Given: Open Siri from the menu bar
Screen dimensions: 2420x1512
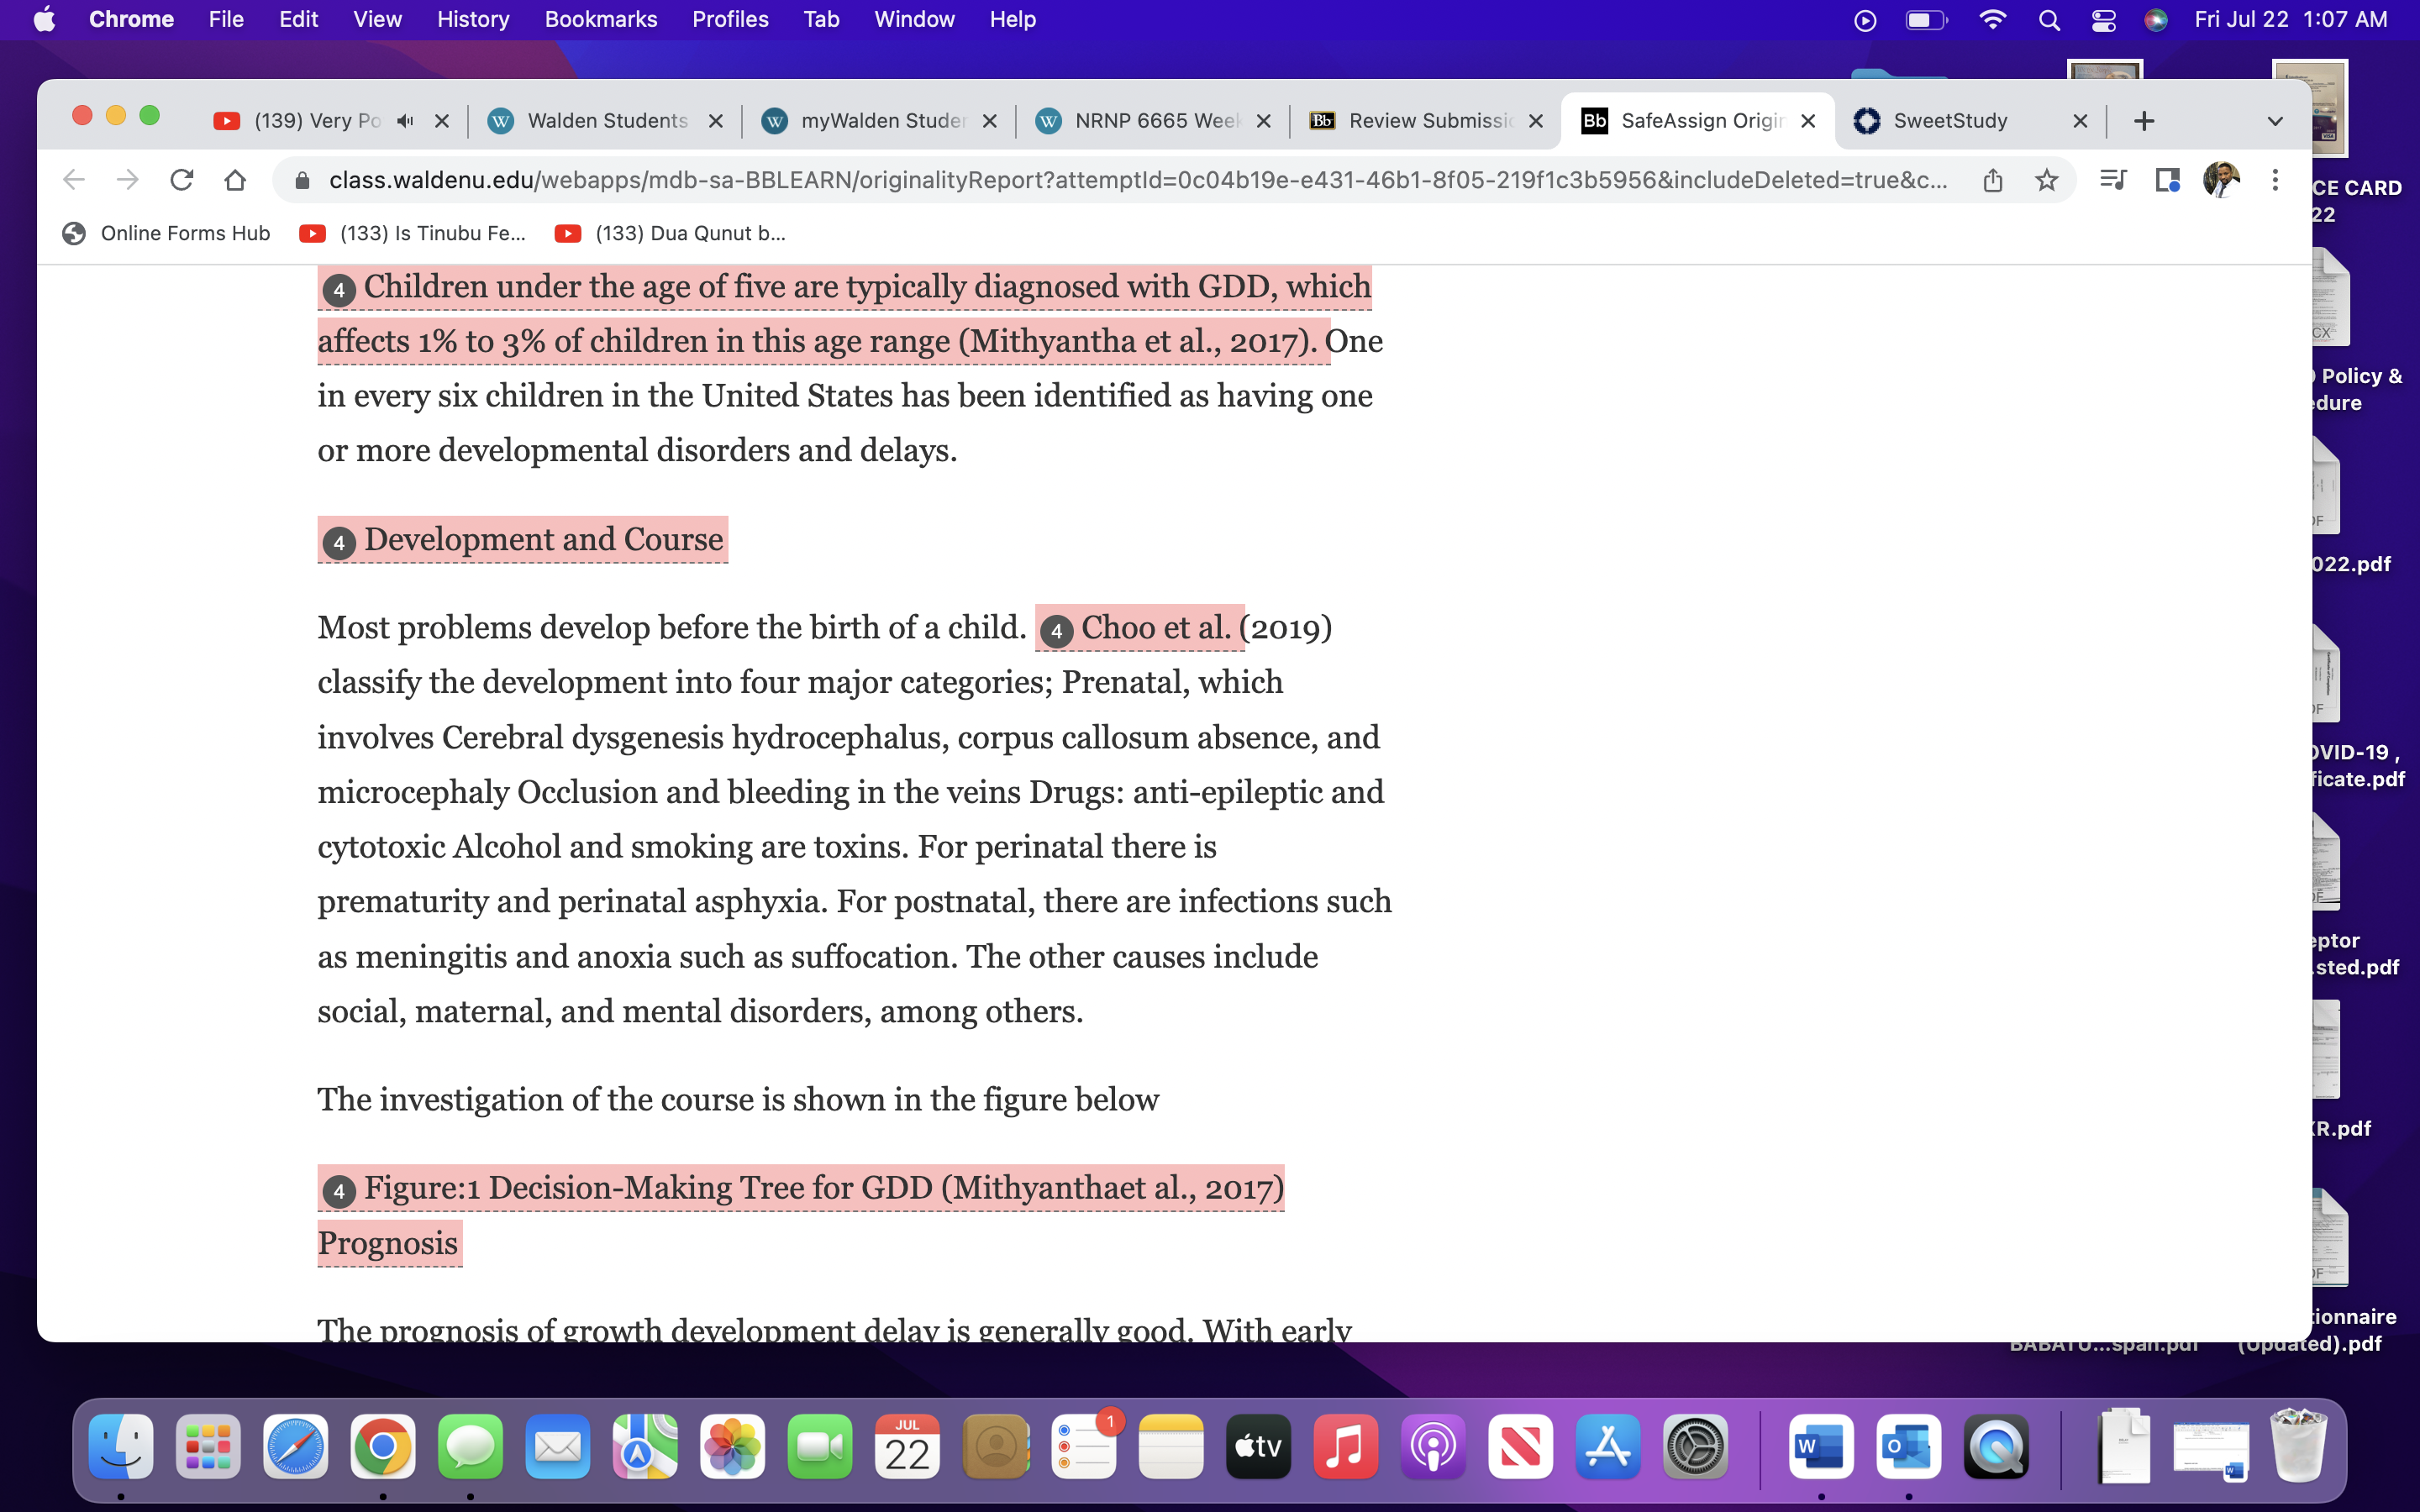Looking at the screenshot, I should click(2156, 19).
